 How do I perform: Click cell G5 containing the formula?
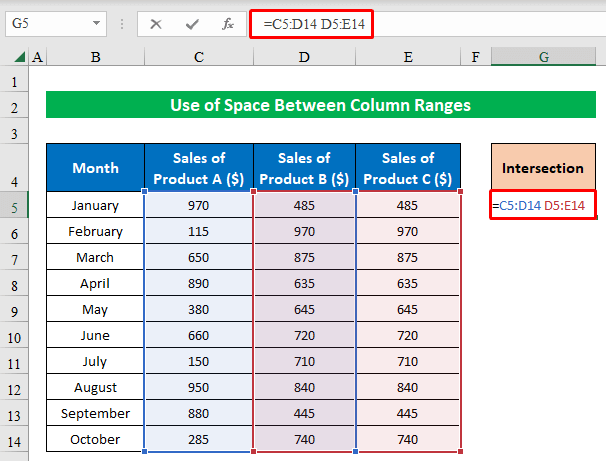[543, 206]
